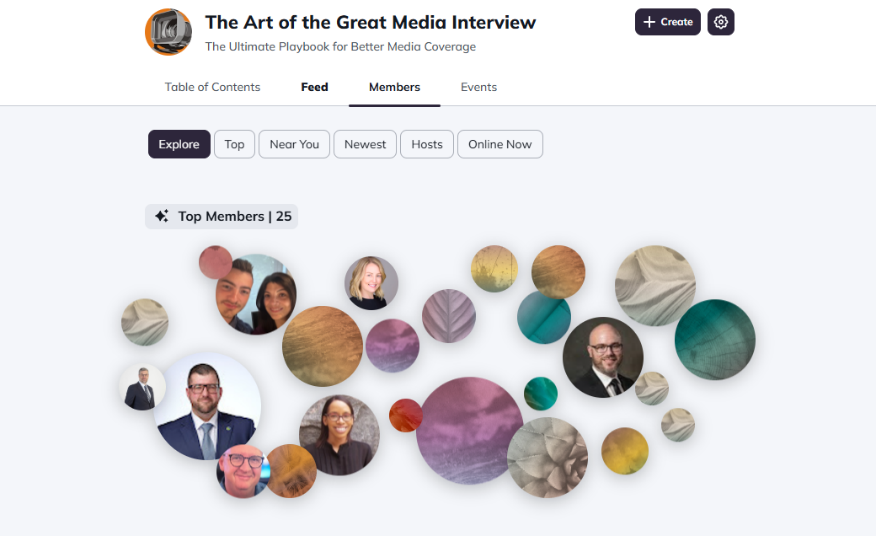
Task: Show Newest members
Action: coord(365,144)
